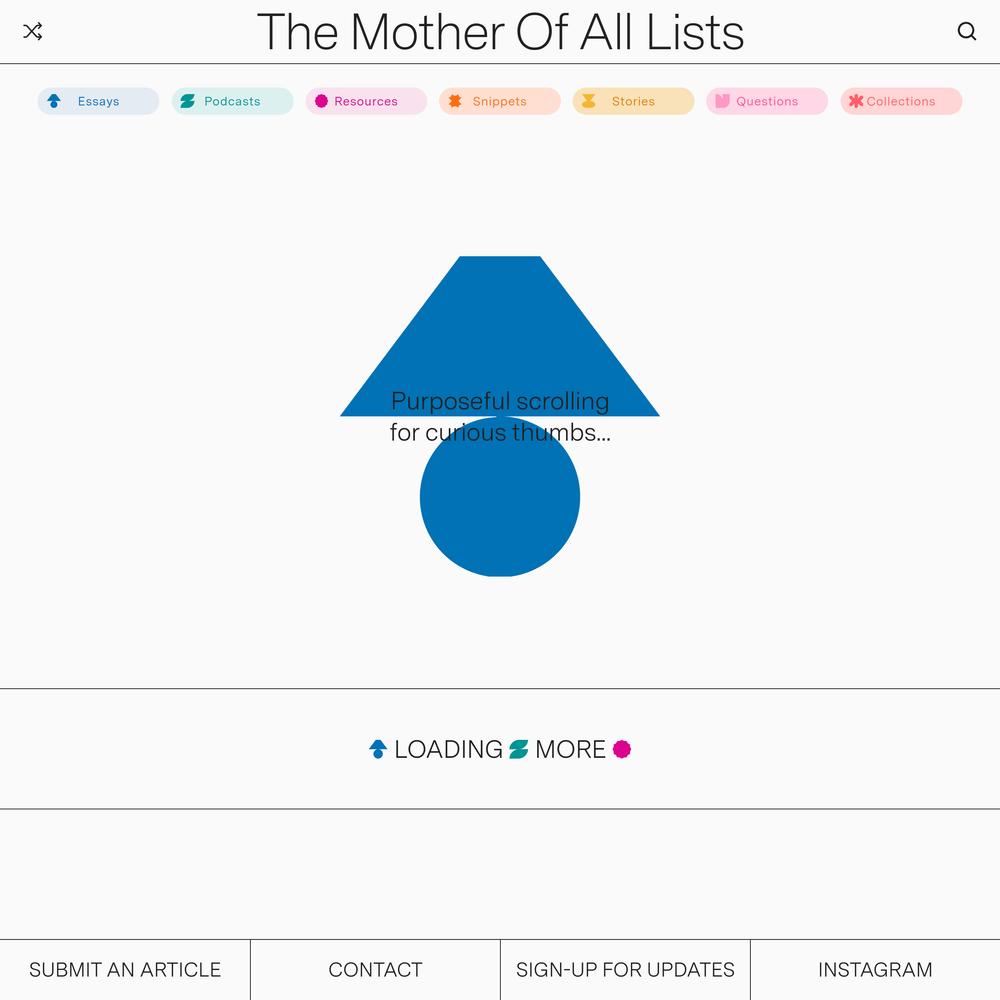Click the hourglass icon in Stories pill

[x=589, y=101]
